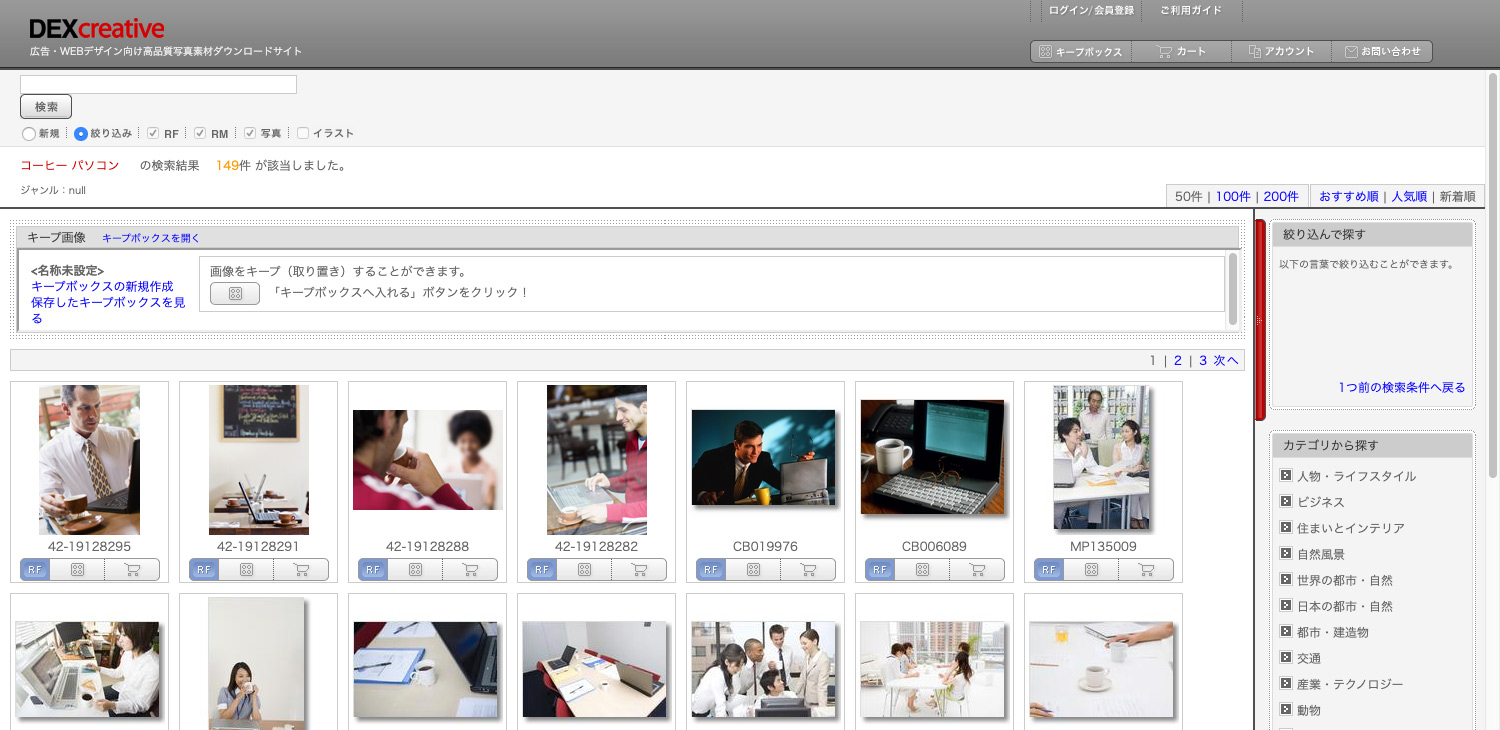Image resolution: width=1500 pixels, height=730 pixels.
Task: Click 1つ前の検索条件へ戻る link
Action: (1402, 387)
